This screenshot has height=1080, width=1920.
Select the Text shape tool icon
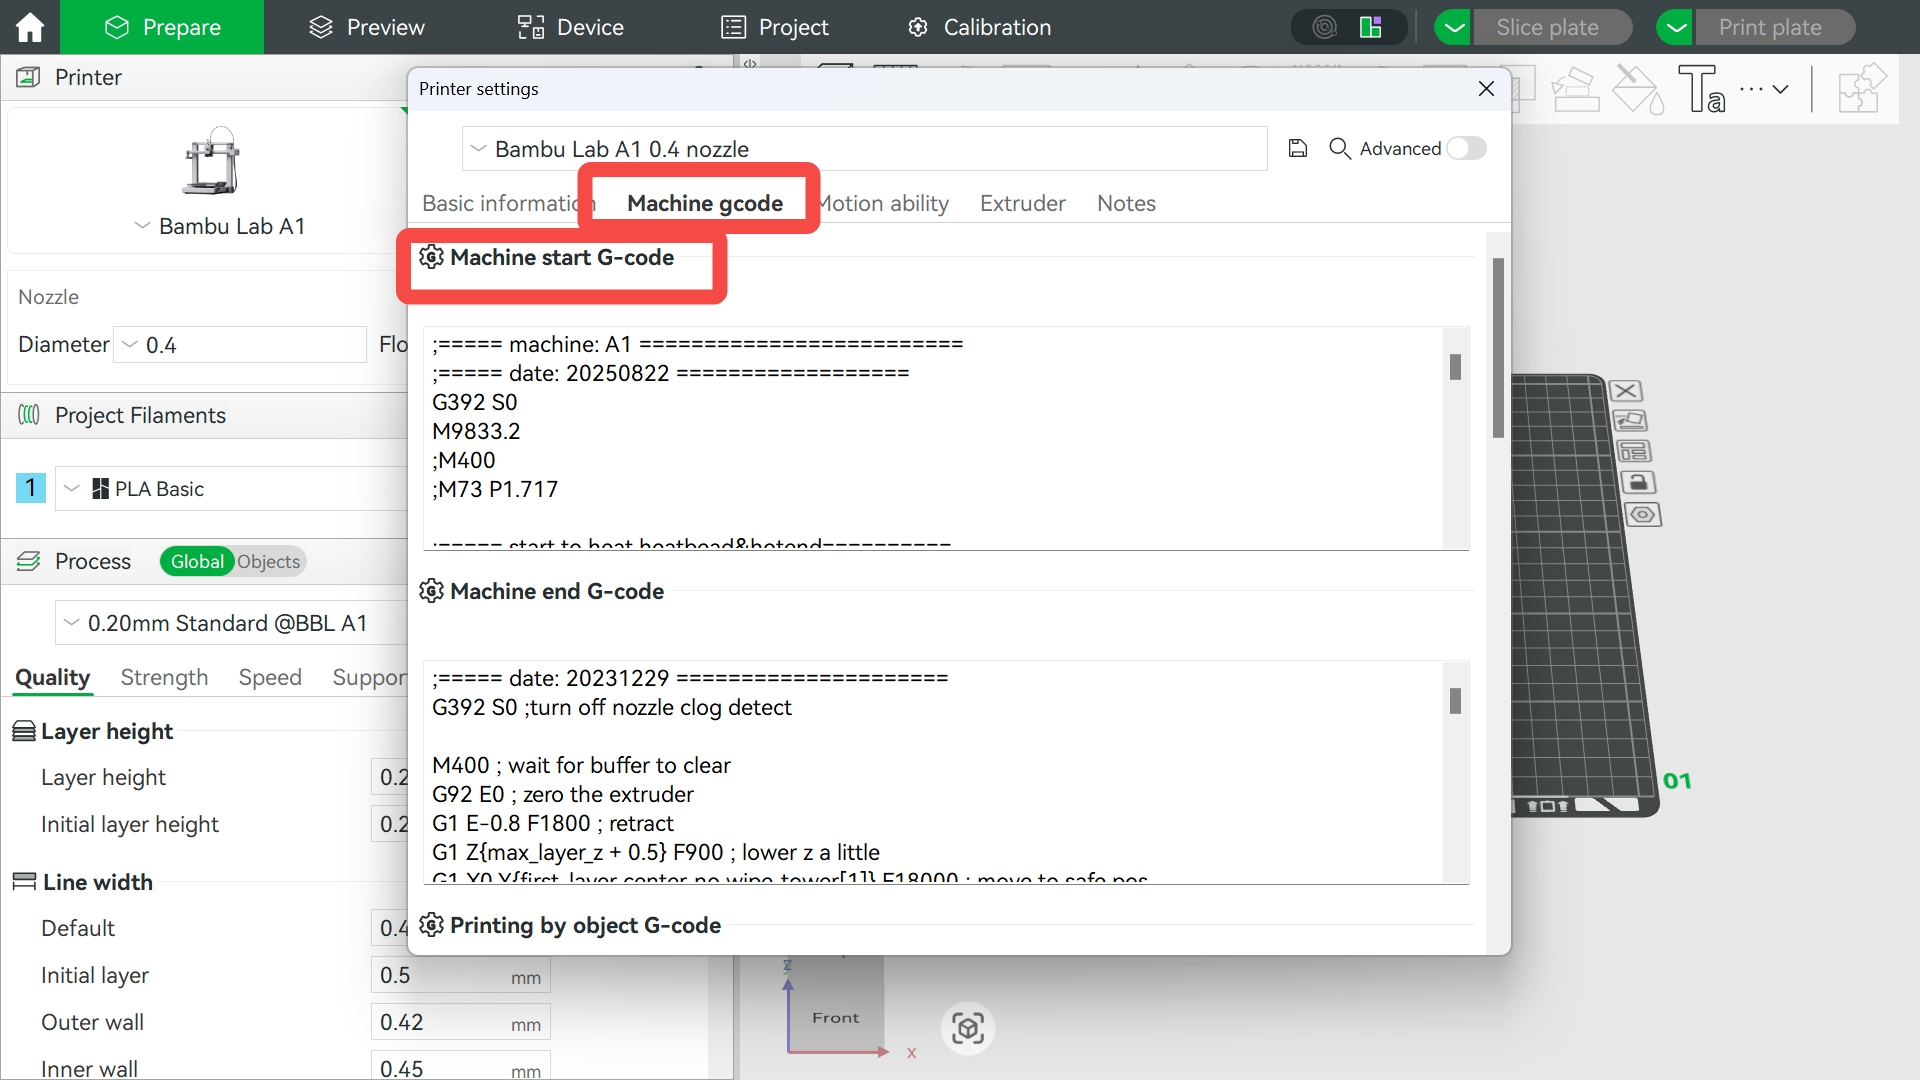[x=1701, y=89]
